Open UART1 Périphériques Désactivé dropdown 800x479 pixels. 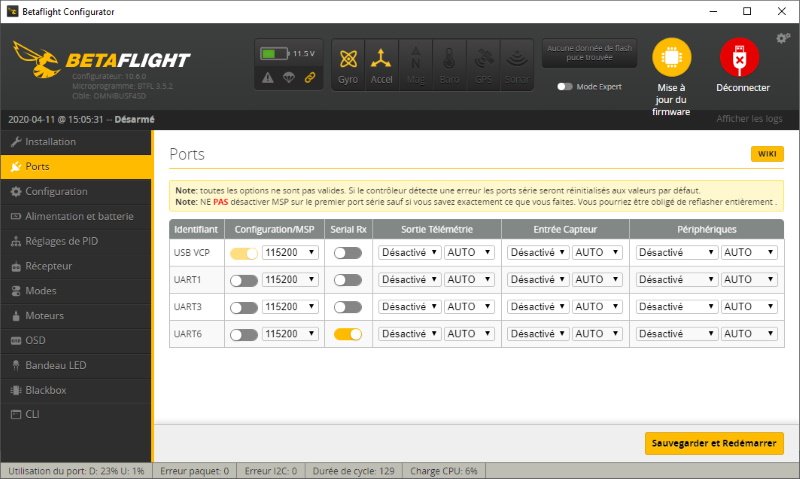[677, 280]
